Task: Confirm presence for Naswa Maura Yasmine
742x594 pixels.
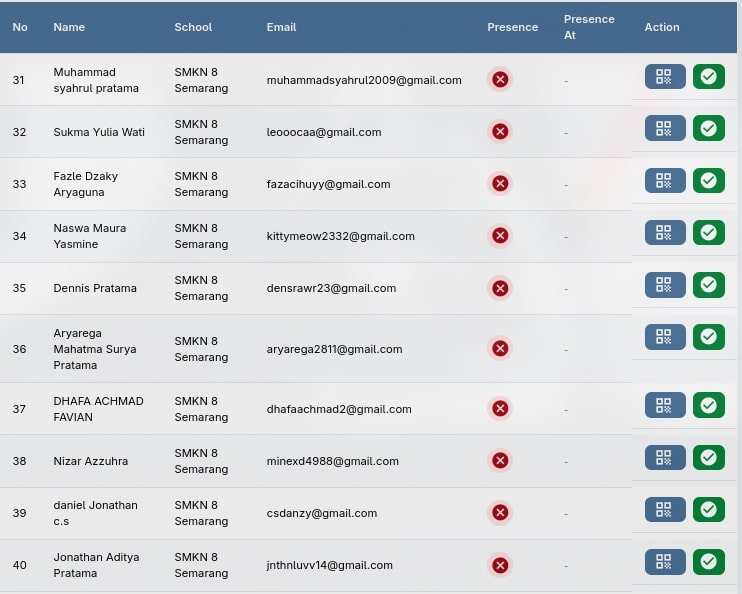Action: point(709,232)
